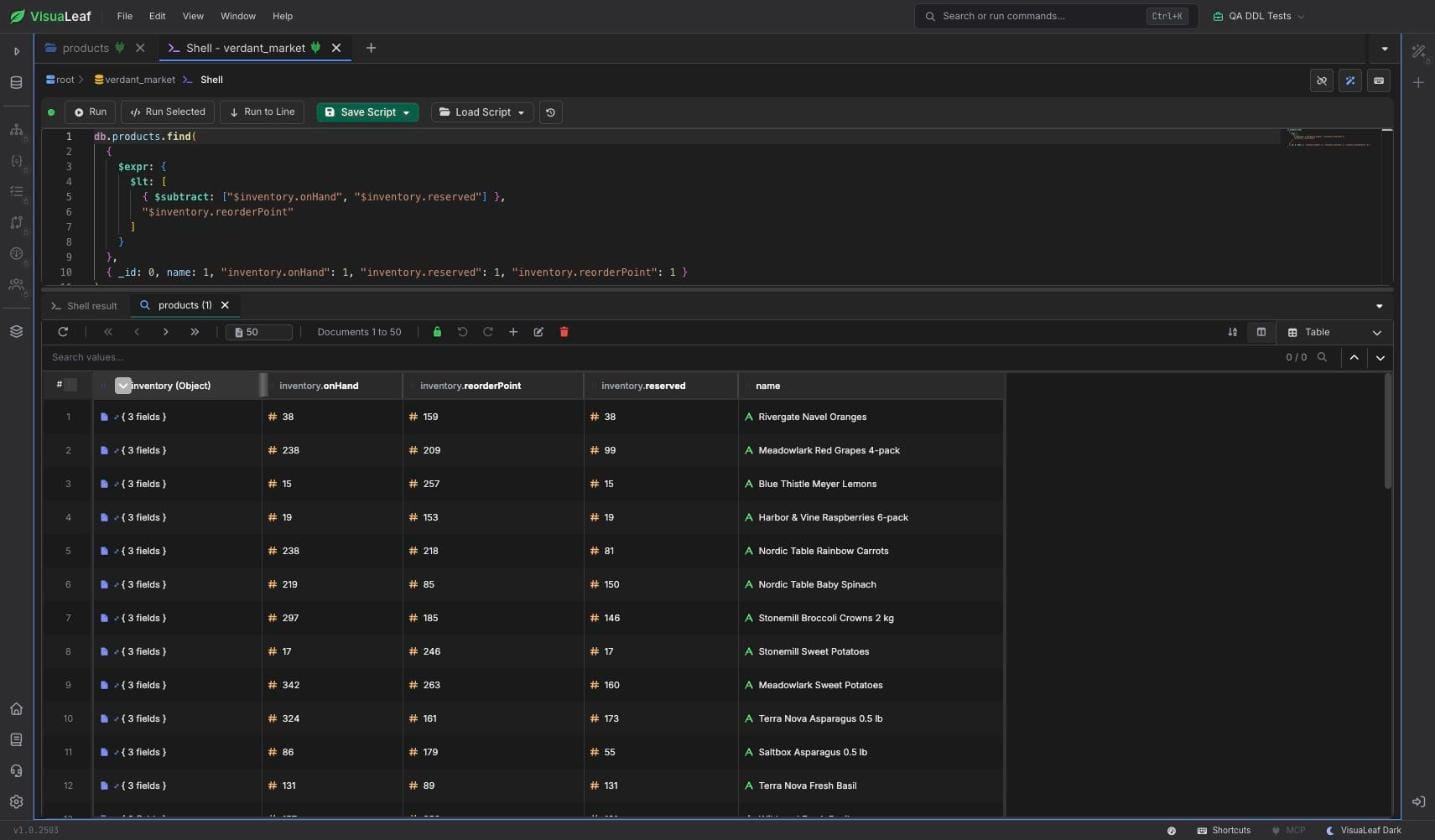Open the database connections sidebar icon

point(16,83)
